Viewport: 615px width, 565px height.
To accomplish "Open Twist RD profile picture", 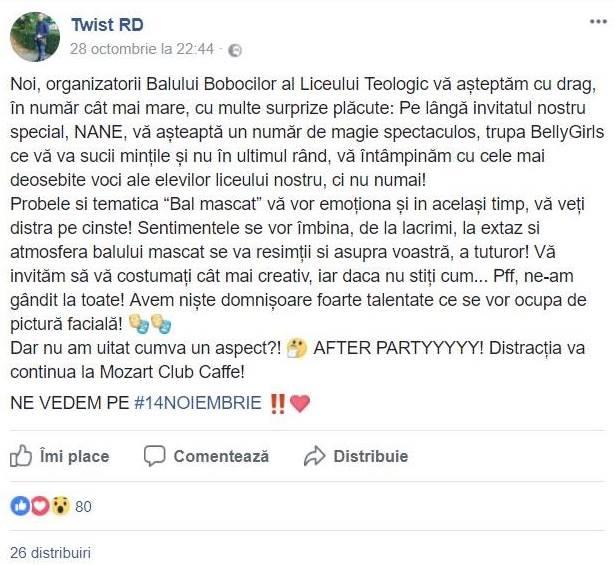I will [x=34, y=36].
